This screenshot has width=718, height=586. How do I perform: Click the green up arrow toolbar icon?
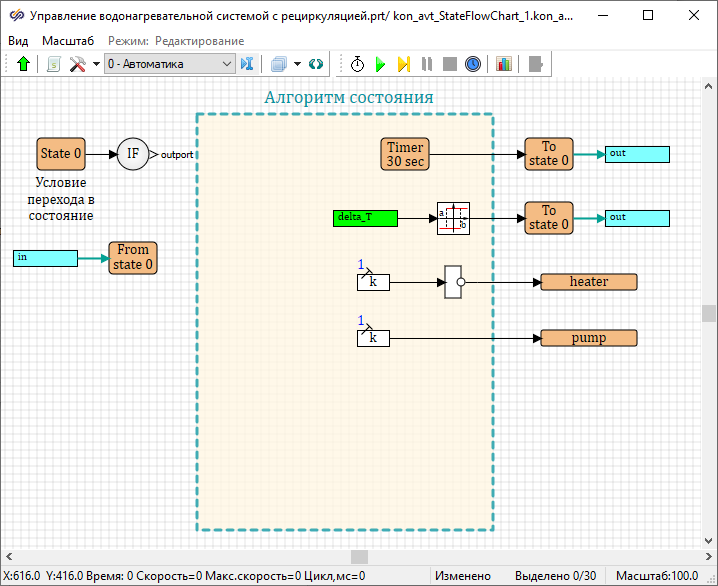coord(24,64)
